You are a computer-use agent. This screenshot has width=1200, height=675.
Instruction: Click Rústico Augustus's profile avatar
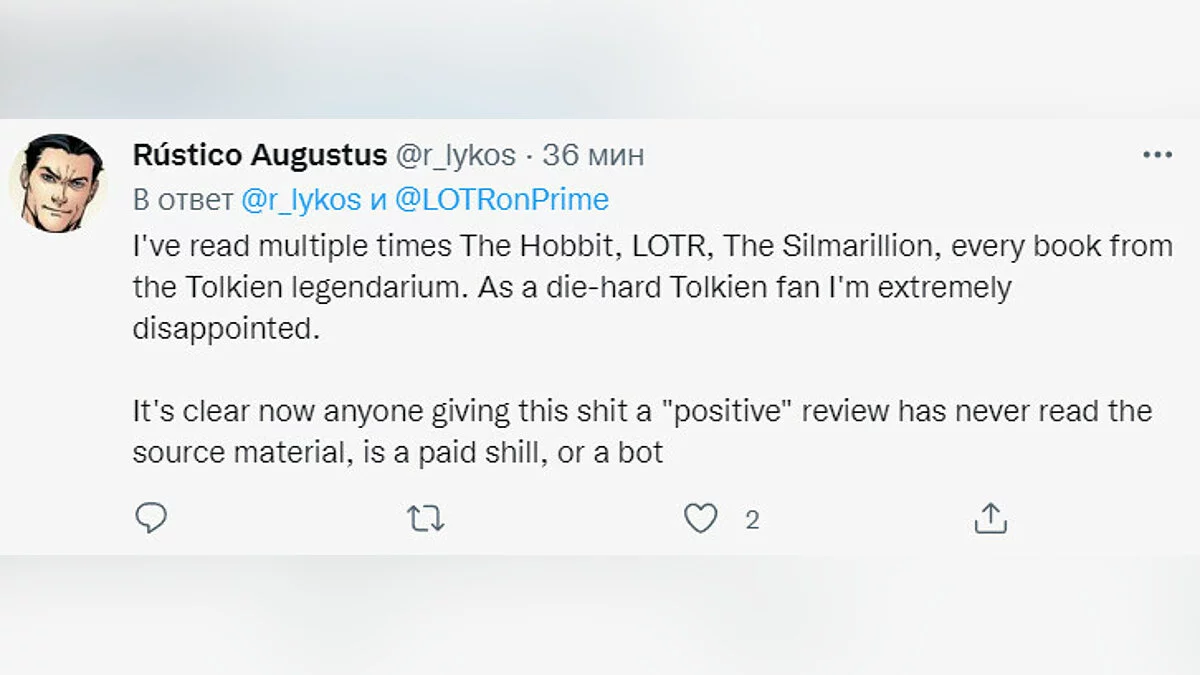[57, 184]
